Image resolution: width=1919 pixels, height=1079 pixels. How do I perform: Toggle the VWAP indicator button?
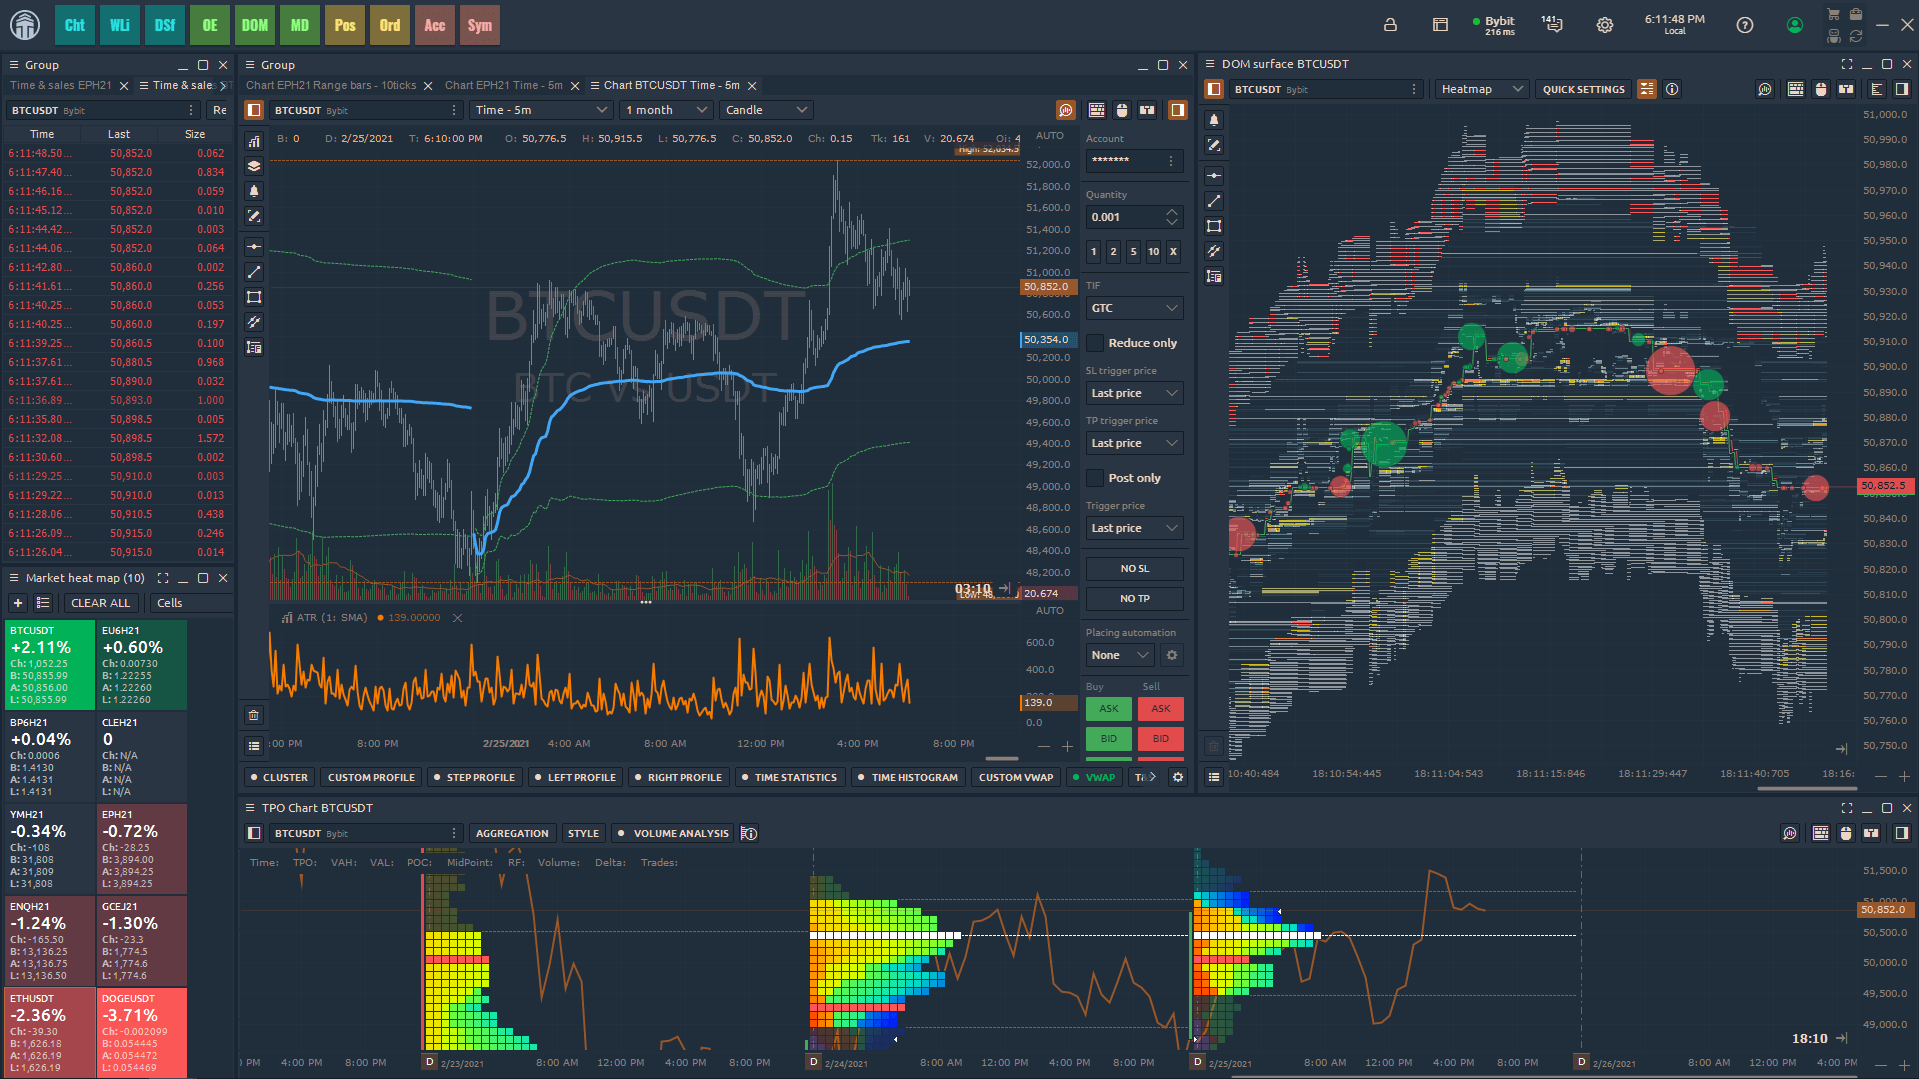1094,777
